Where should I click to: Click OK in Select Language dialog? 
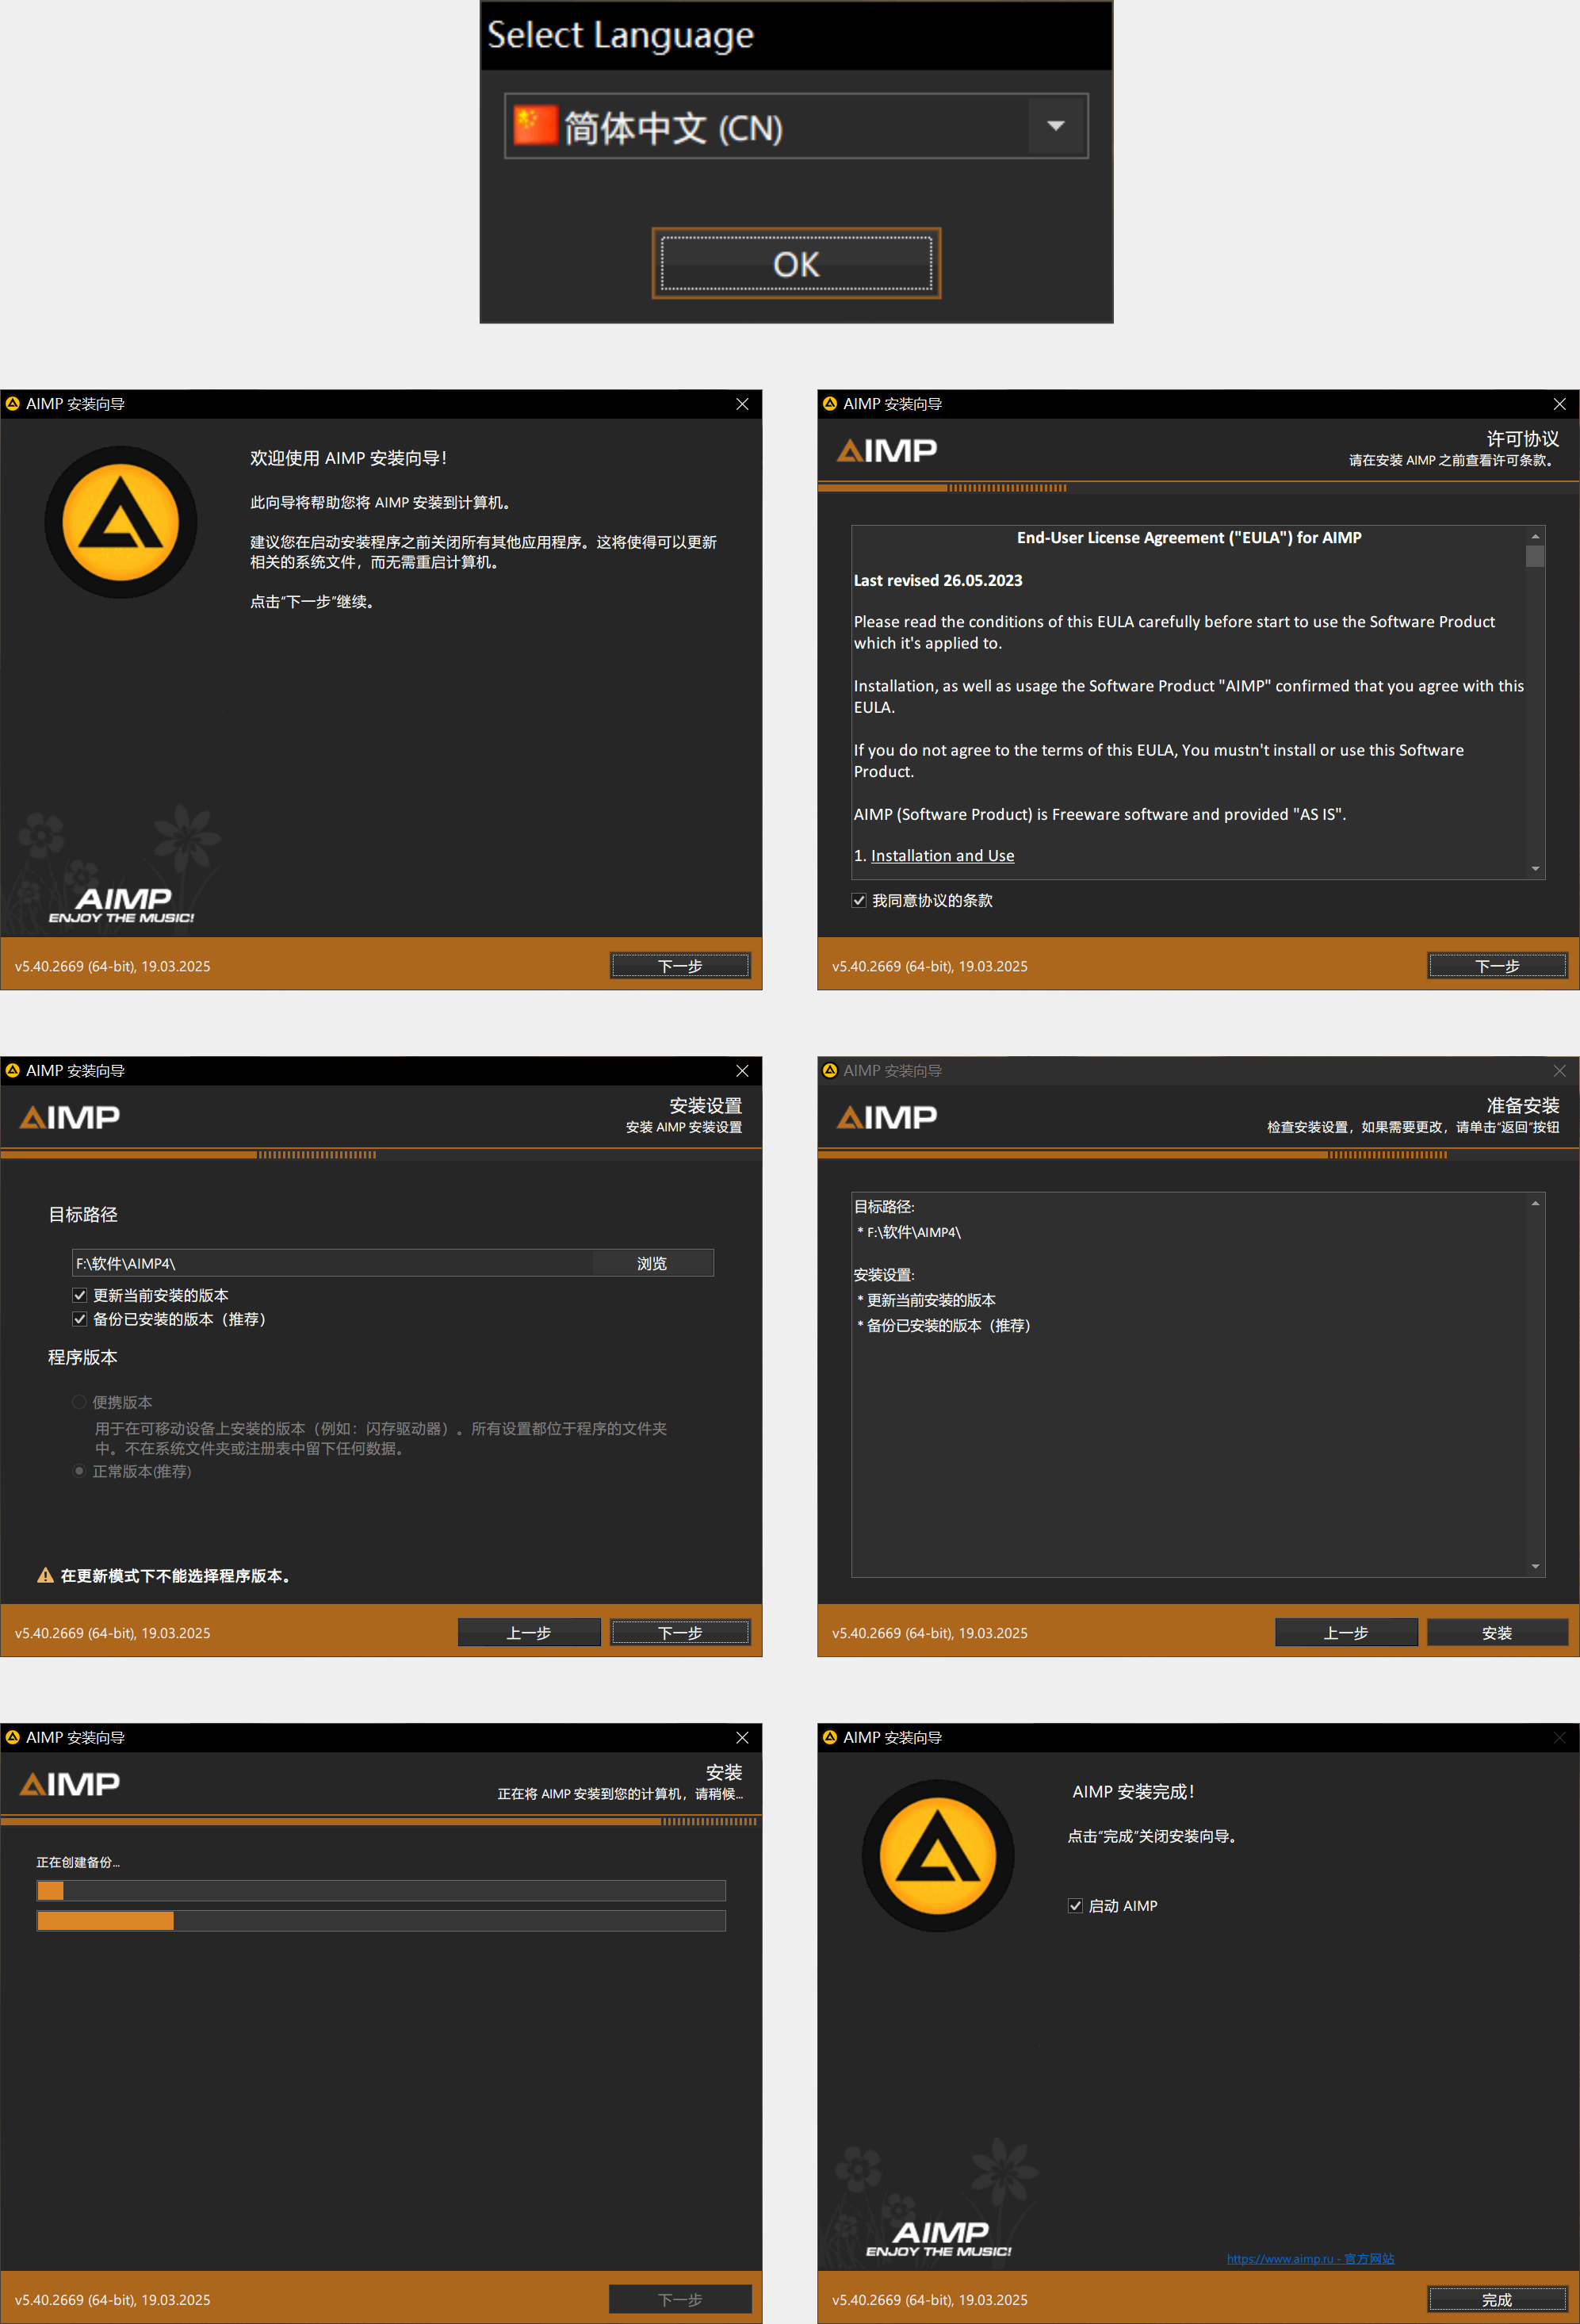796,264
